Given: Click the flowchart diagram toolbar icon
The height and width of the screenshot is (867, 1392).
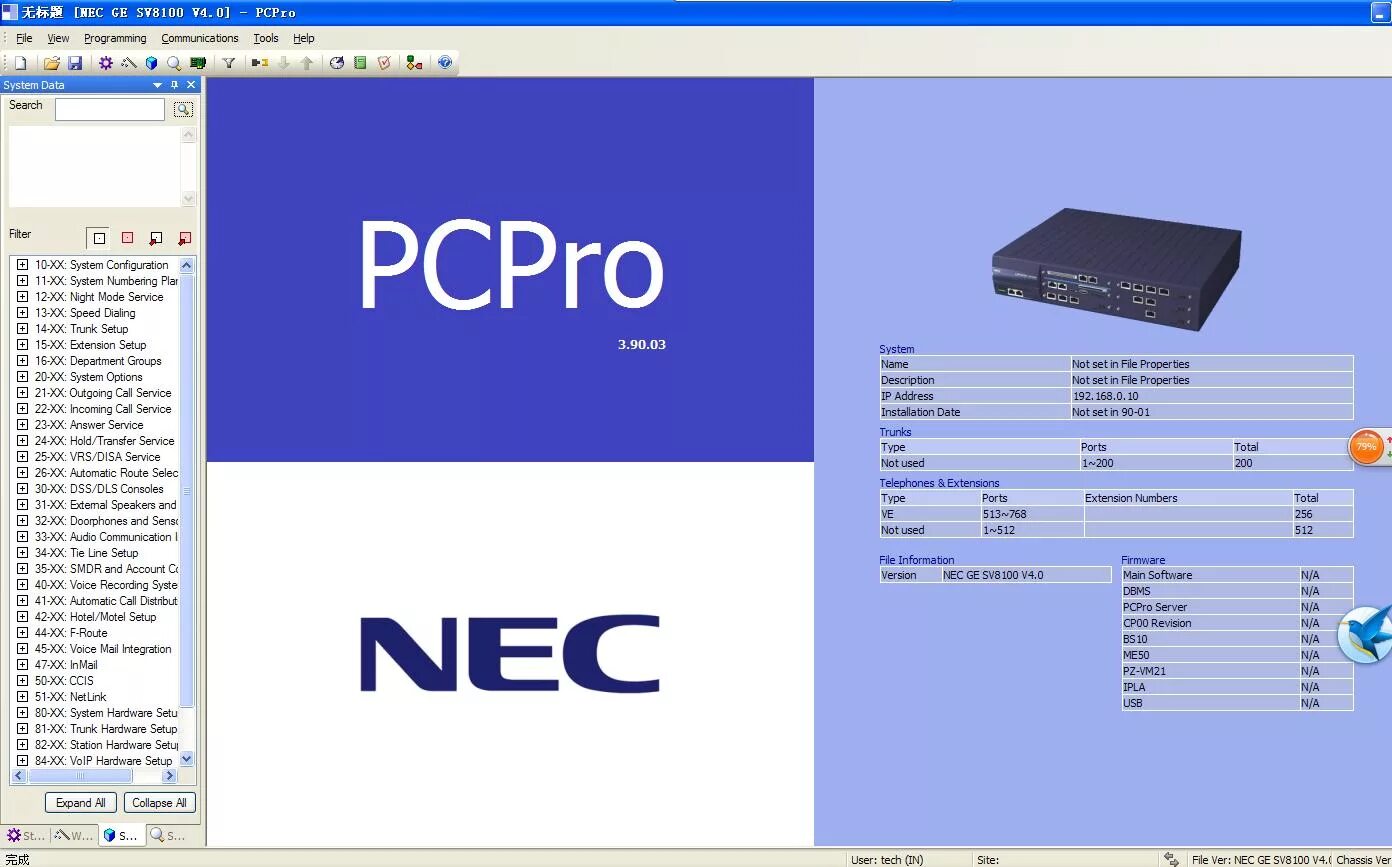Looking at the screenshot, I should point(414,63).
